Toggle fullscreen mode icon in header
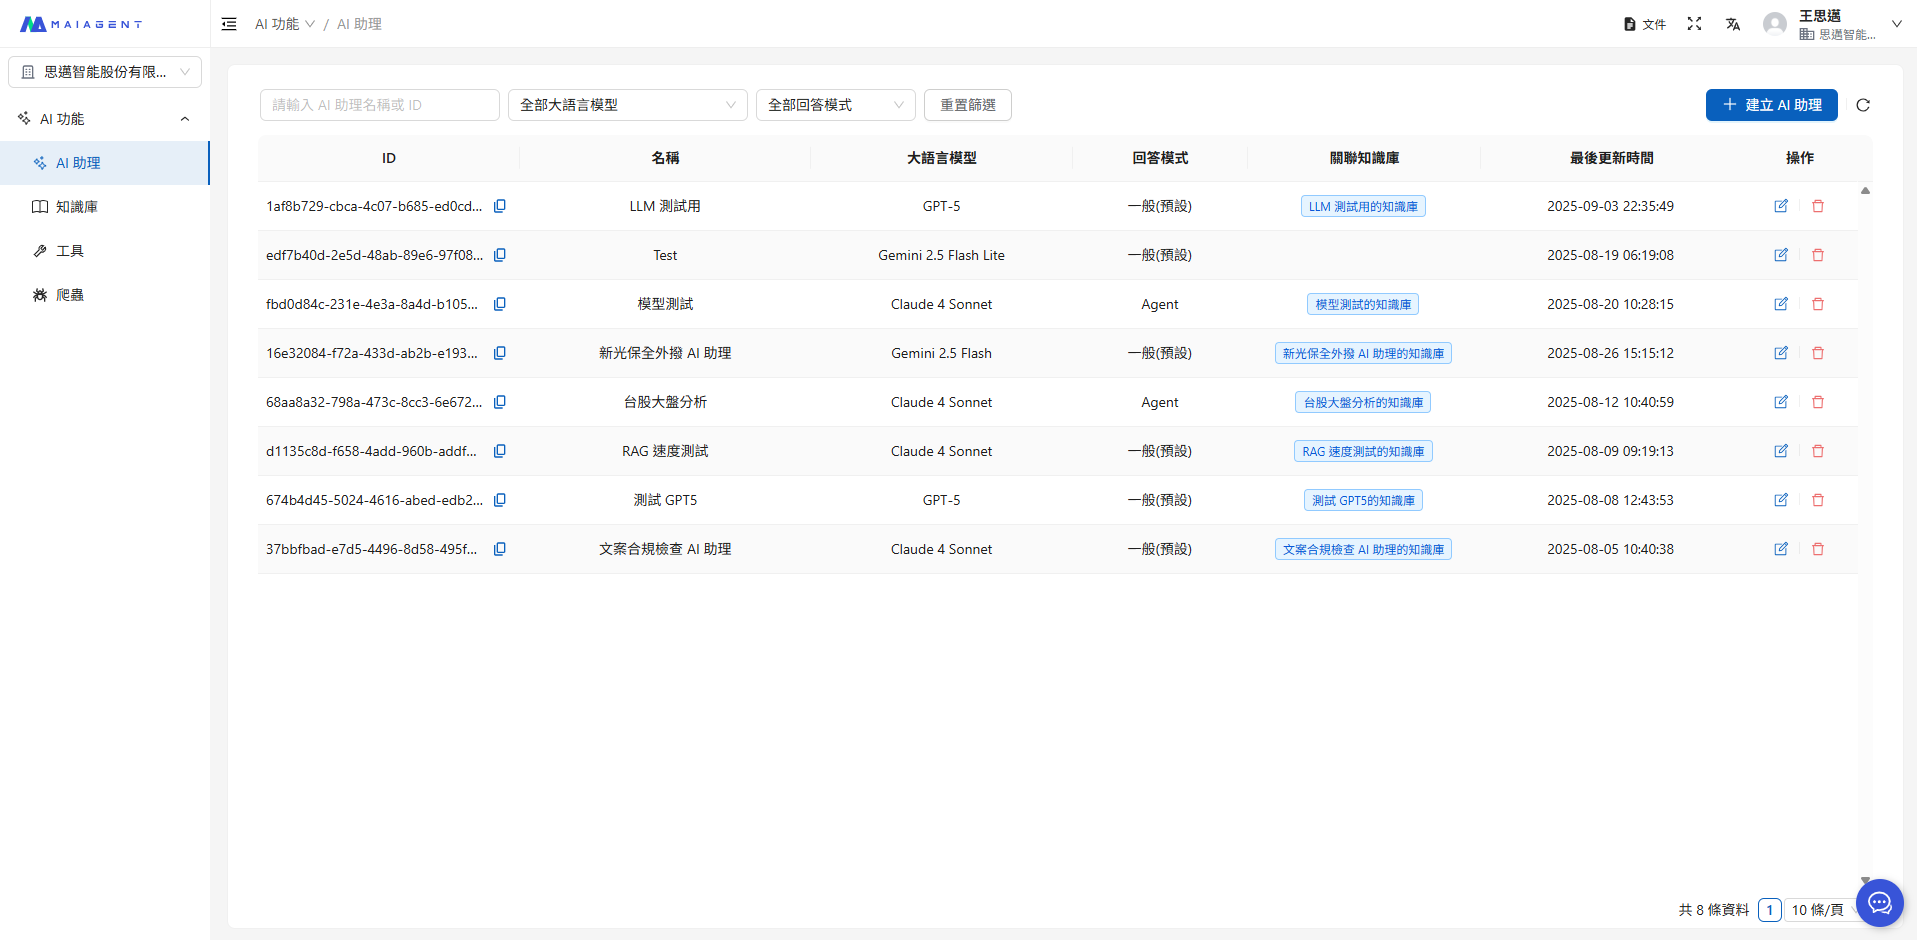 [1694, 24]
